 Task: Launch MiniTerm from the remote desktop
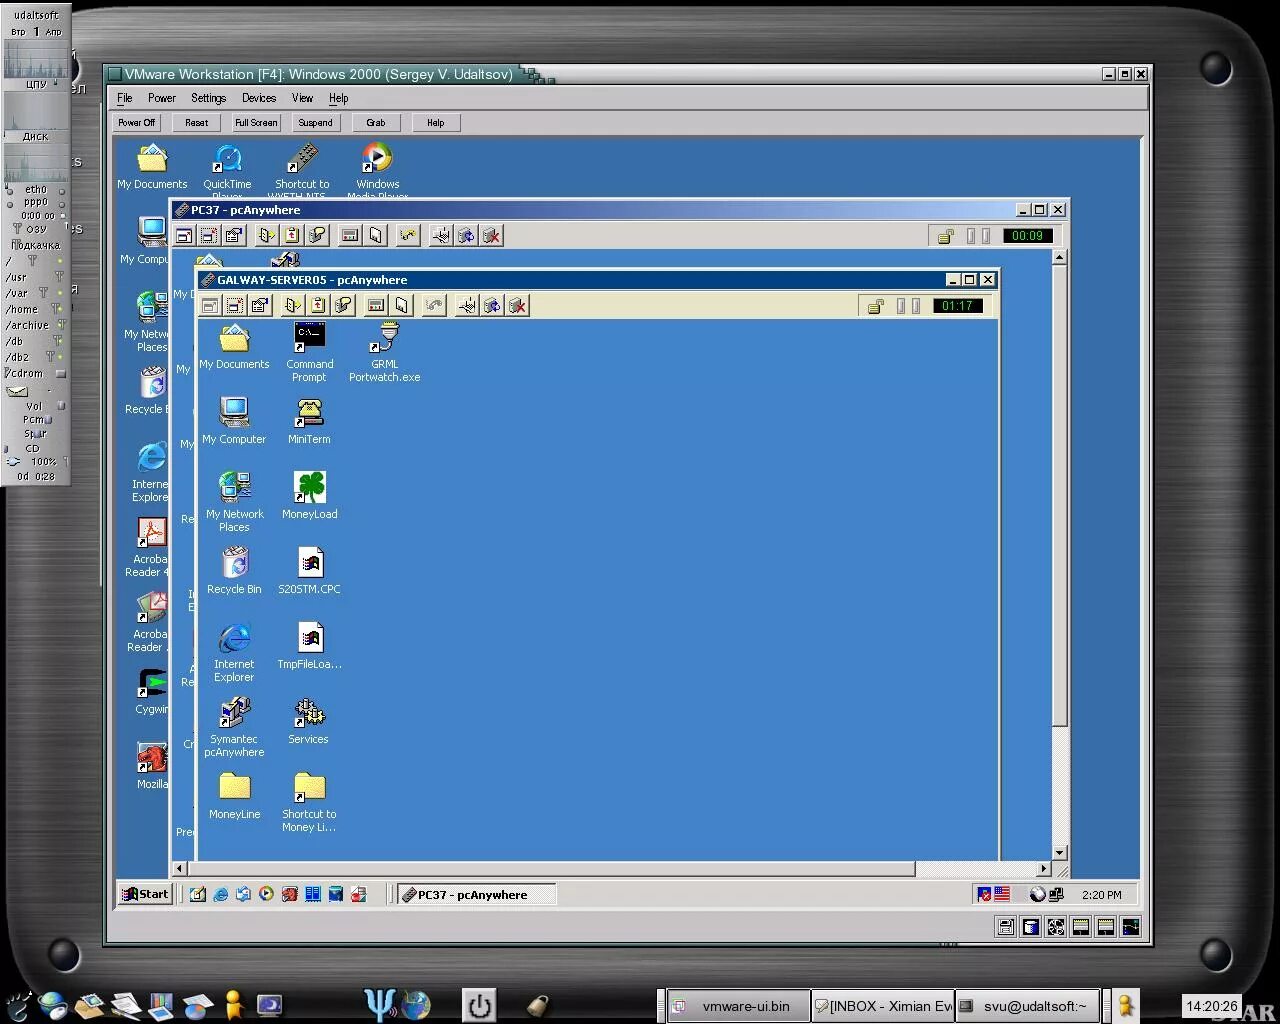pos(309,413)
